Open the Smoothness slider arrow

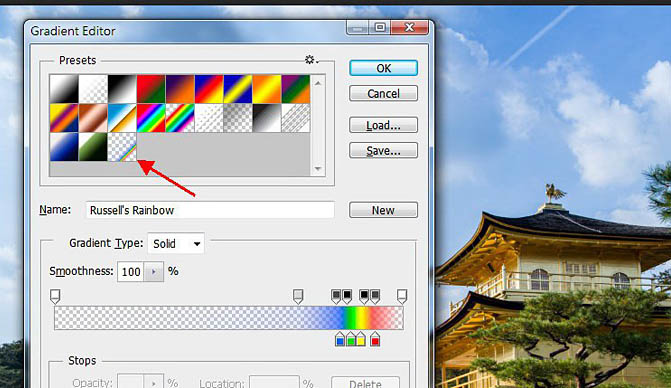click(154, 272)
